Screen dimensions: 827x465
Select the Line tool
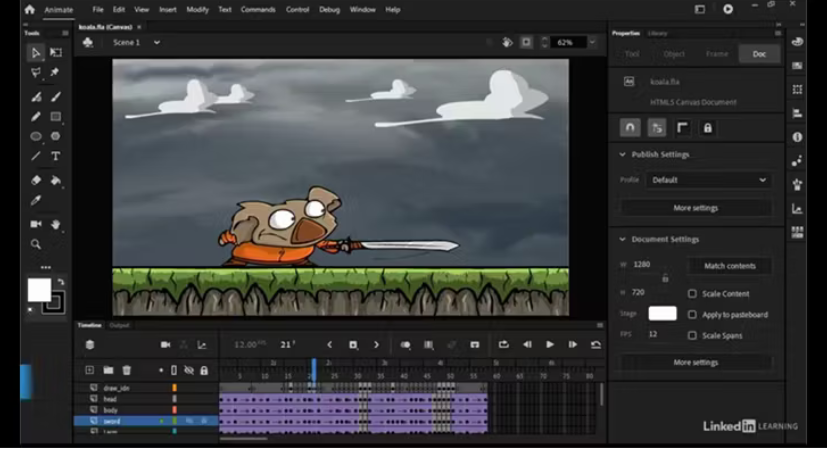[x=36, y=156]
